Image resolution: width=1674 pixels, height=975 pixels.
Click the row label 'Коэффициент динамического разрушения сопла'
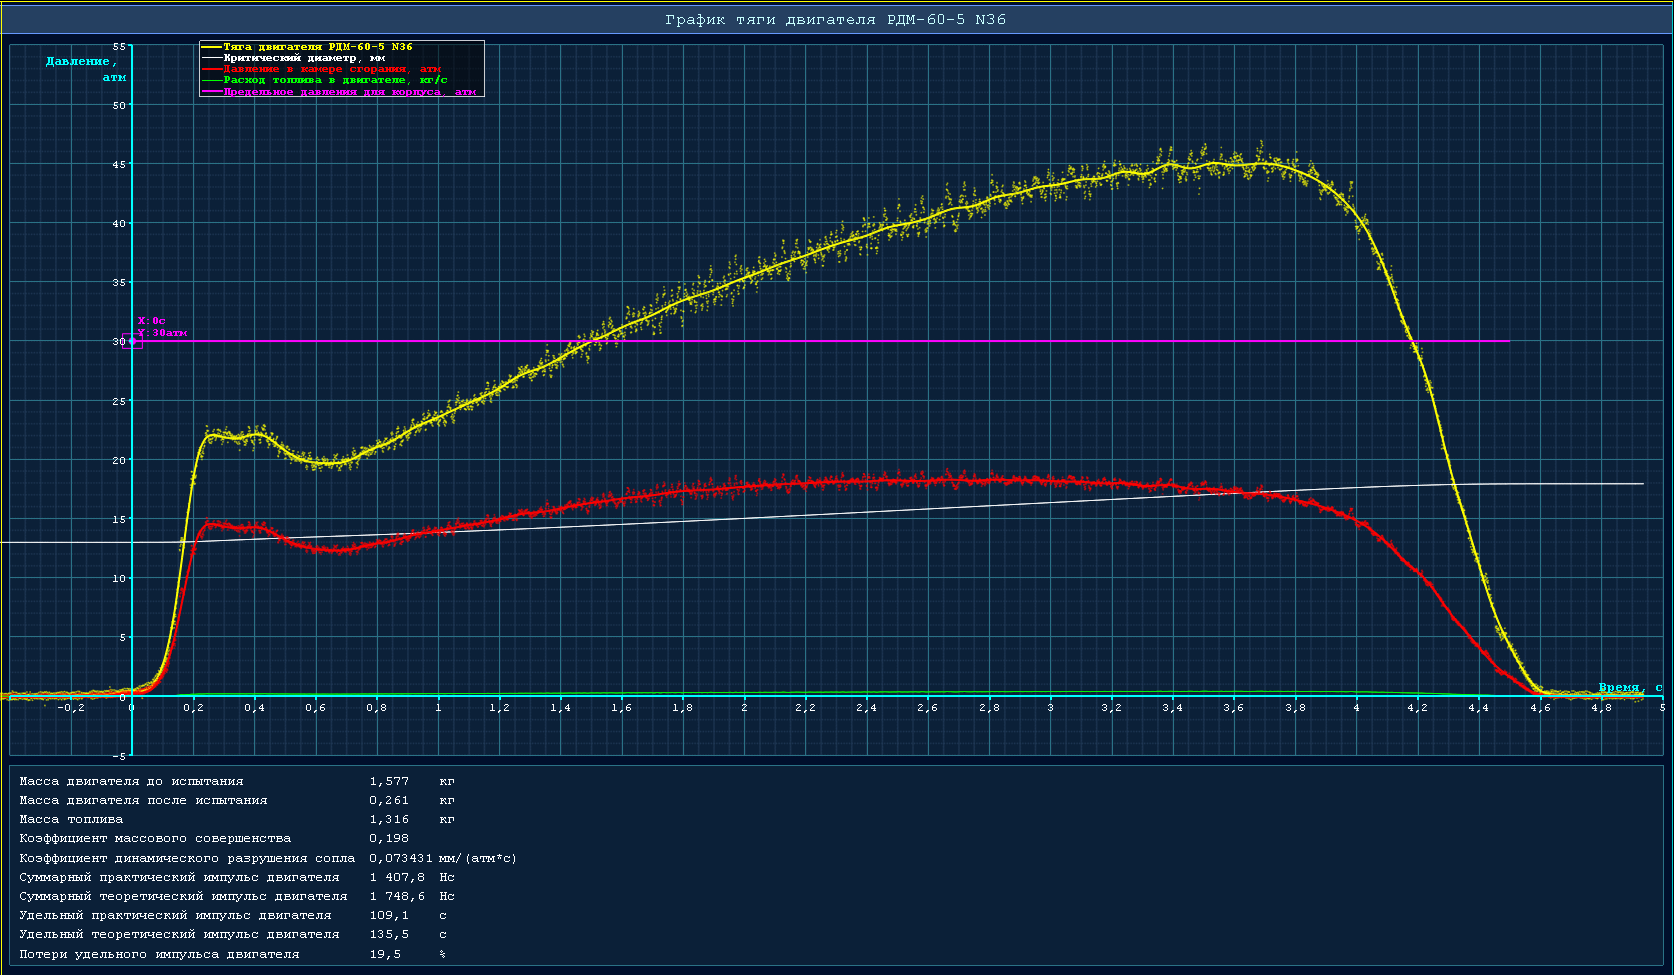[187, 858]
